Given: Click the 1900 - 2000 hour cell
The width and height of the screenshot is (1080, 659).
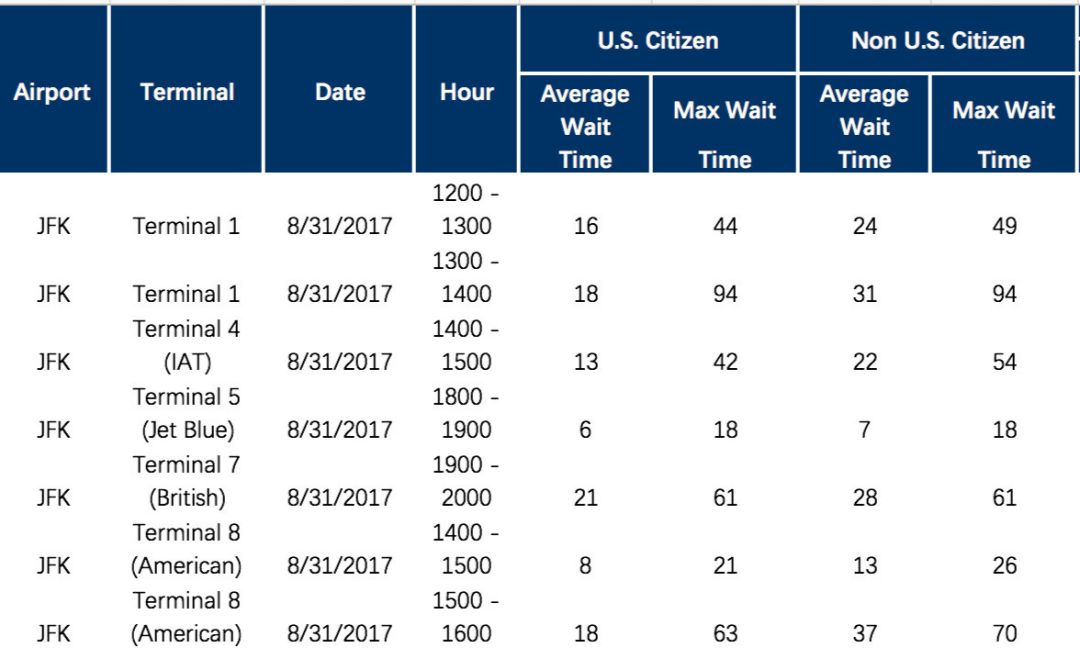Looking at the screenshot, I should tap(466, 481).
